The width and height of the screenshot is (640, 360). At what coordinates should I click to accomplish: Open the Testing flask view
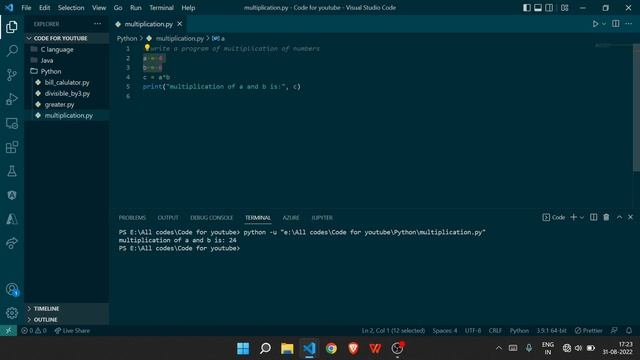tap(12, 171)
